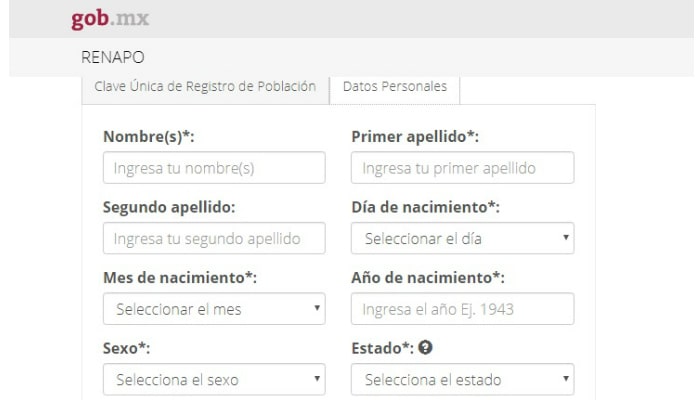Click the 'Ingresa tu primer apellido' input
Screen dimensions: 700x400
pos(462,168)
